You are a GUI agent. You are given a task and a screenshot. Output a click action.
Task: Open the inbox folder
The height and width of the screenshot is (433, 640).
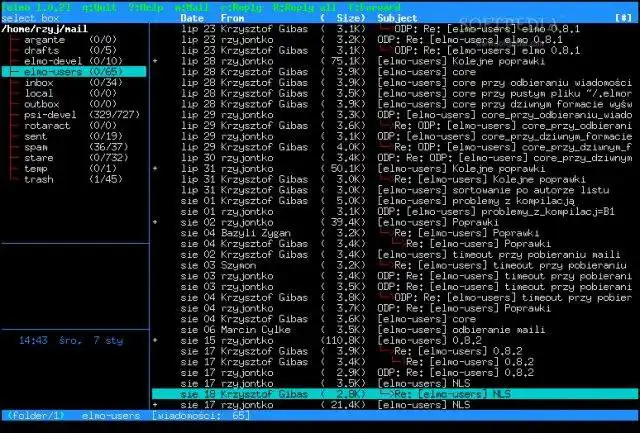73,82
